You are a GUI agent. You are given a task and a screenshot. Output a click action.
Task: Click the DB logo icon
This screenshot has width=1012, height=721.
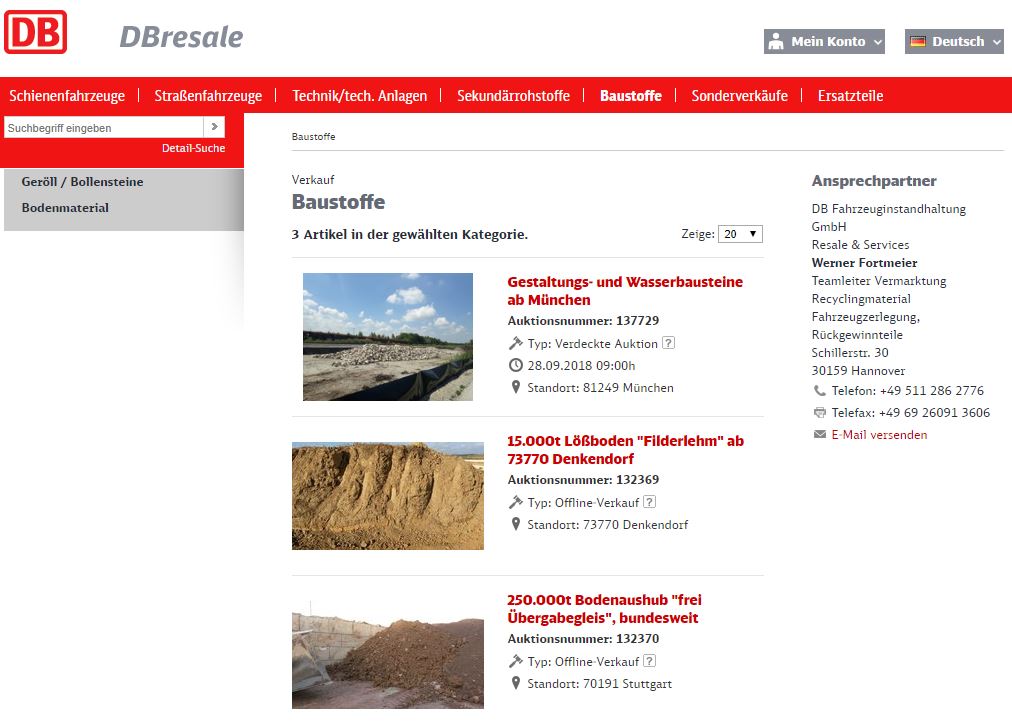(x=35, y=32)
